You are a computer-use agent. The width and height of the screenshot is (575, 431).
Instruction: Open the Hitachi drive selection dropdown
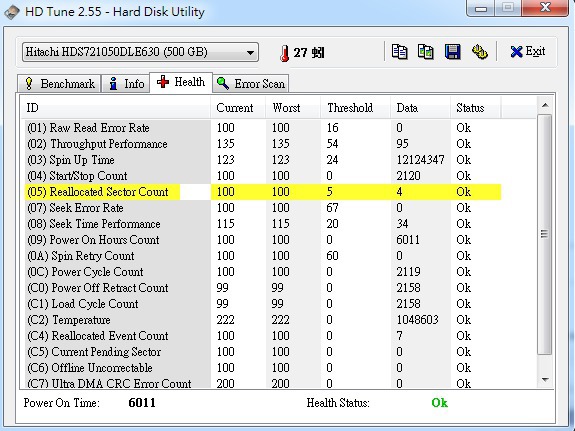[x=140, y=52]
